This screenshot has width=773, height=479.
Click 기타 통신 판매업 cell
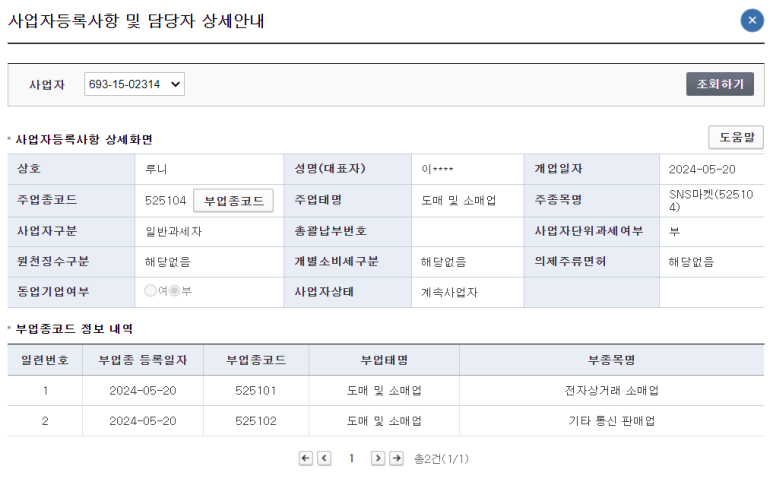(611, 421)
